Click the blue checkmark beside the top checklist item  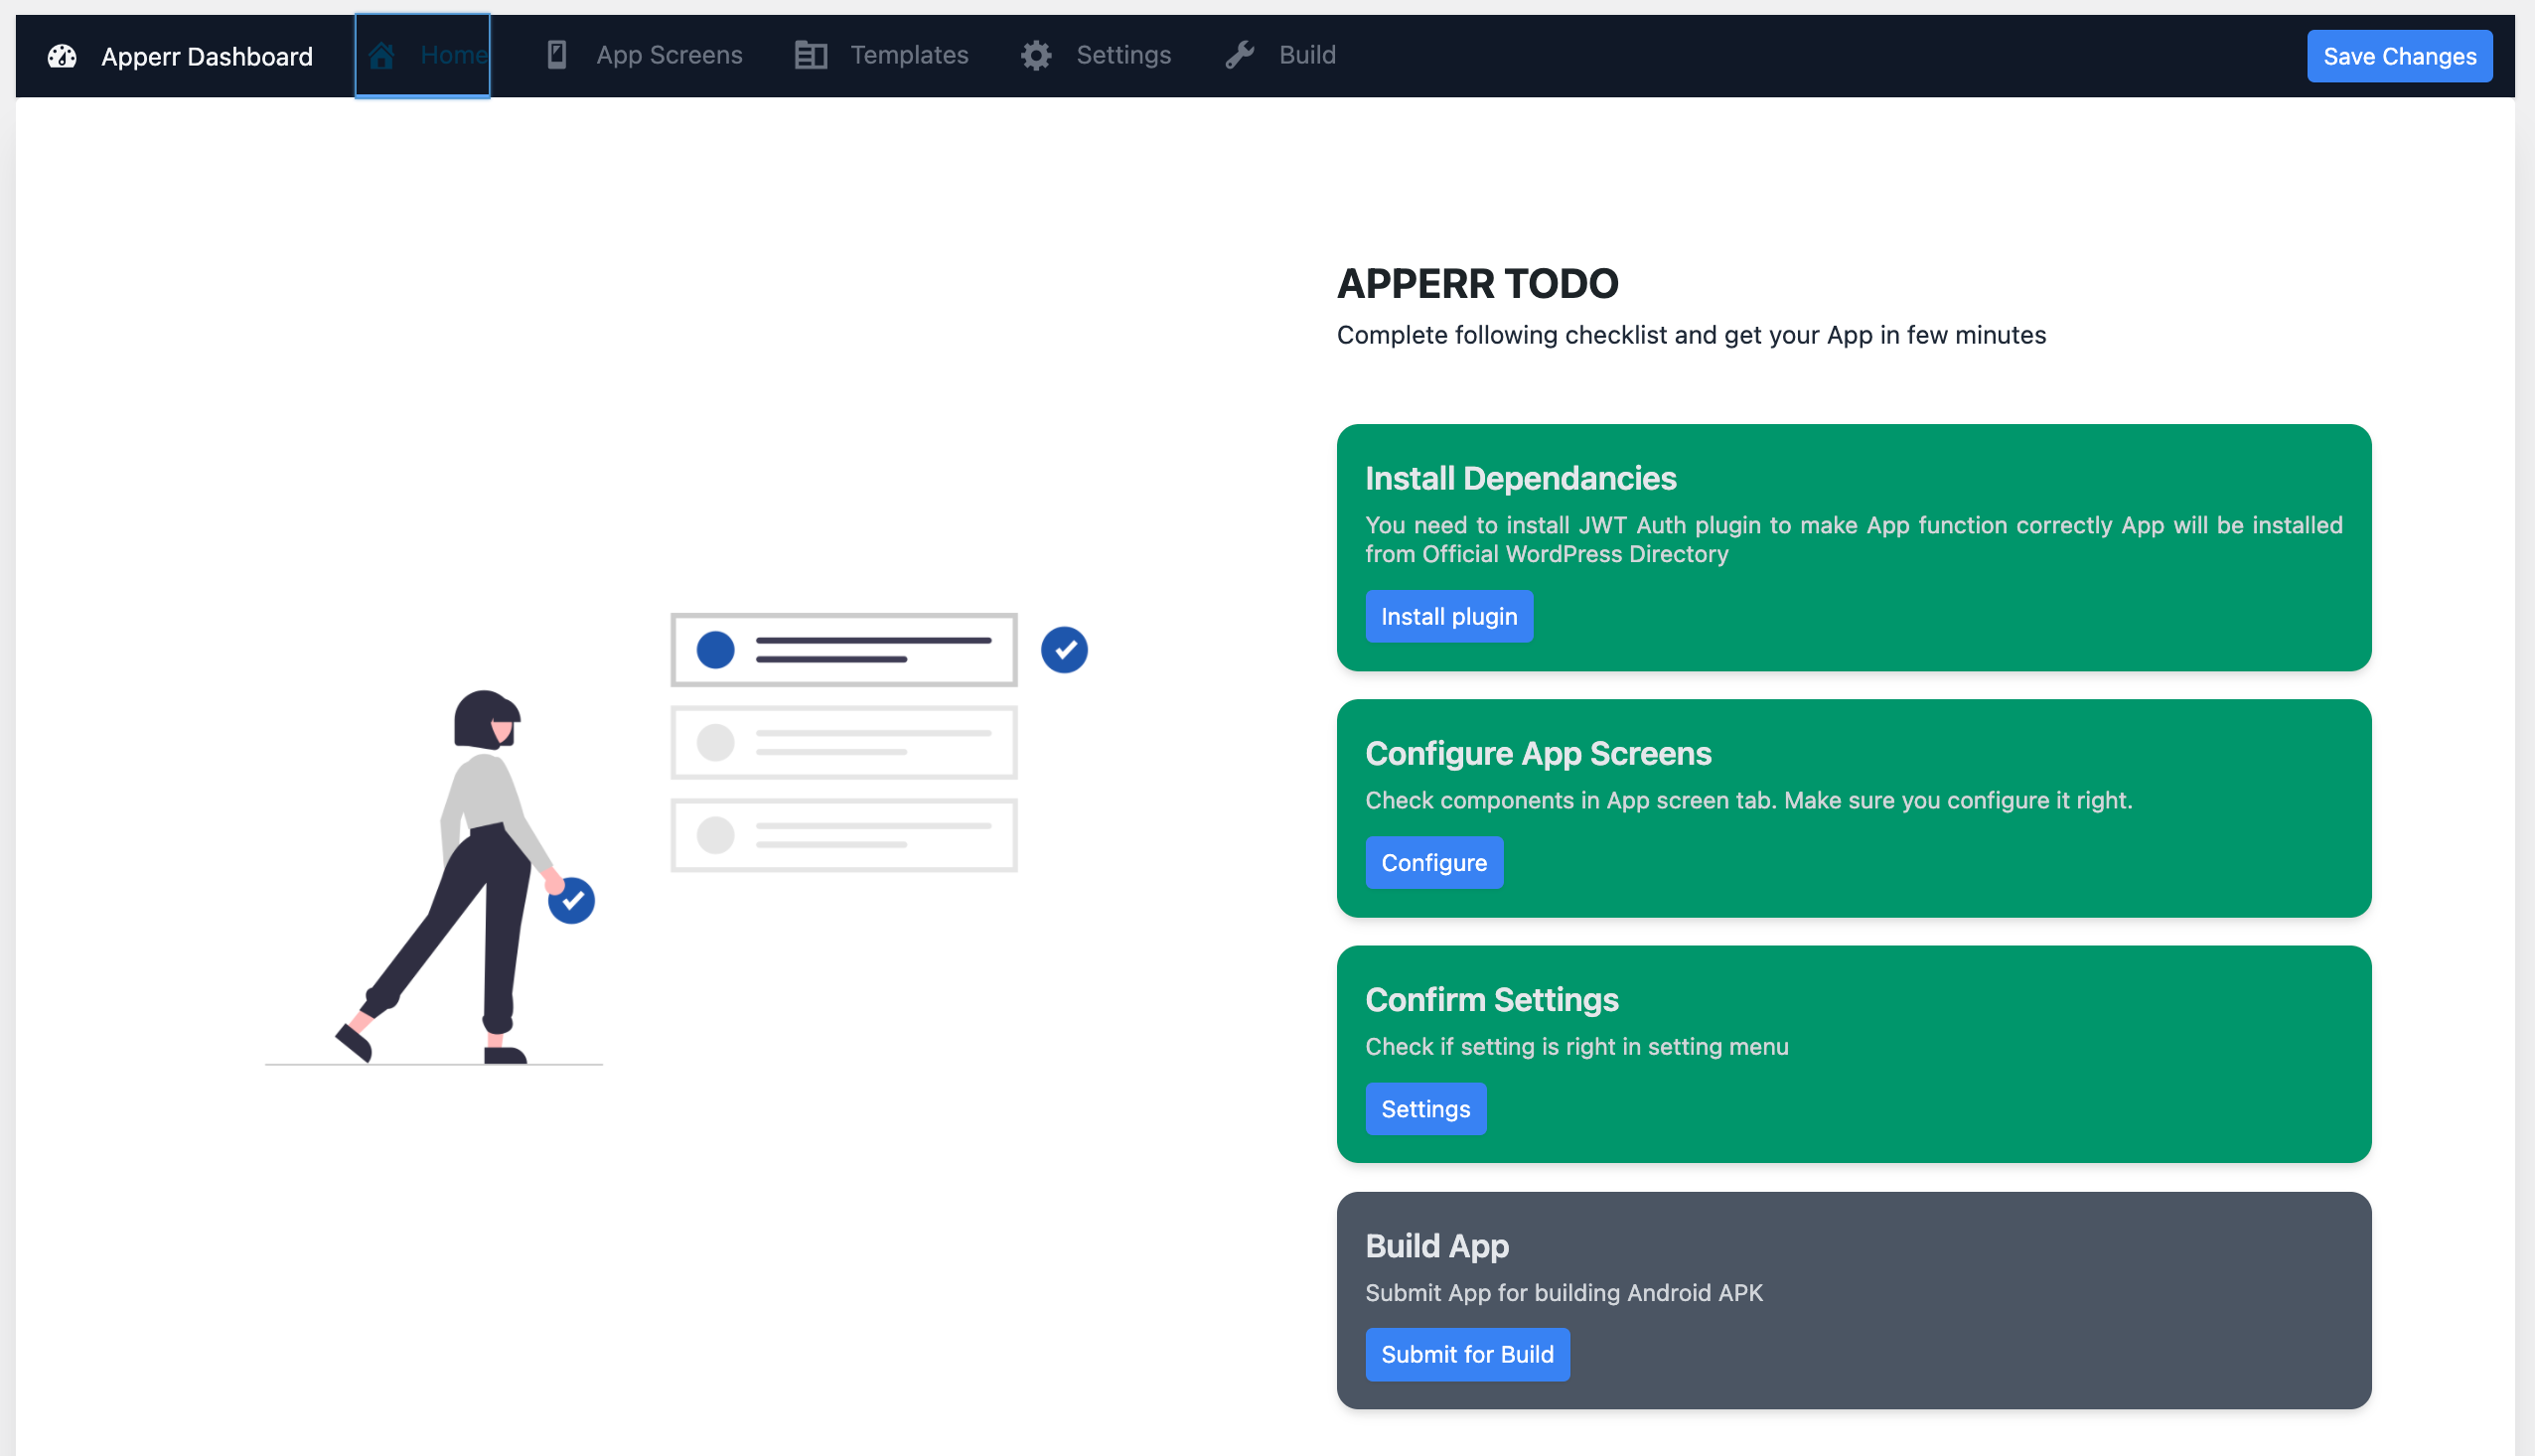1064,650
